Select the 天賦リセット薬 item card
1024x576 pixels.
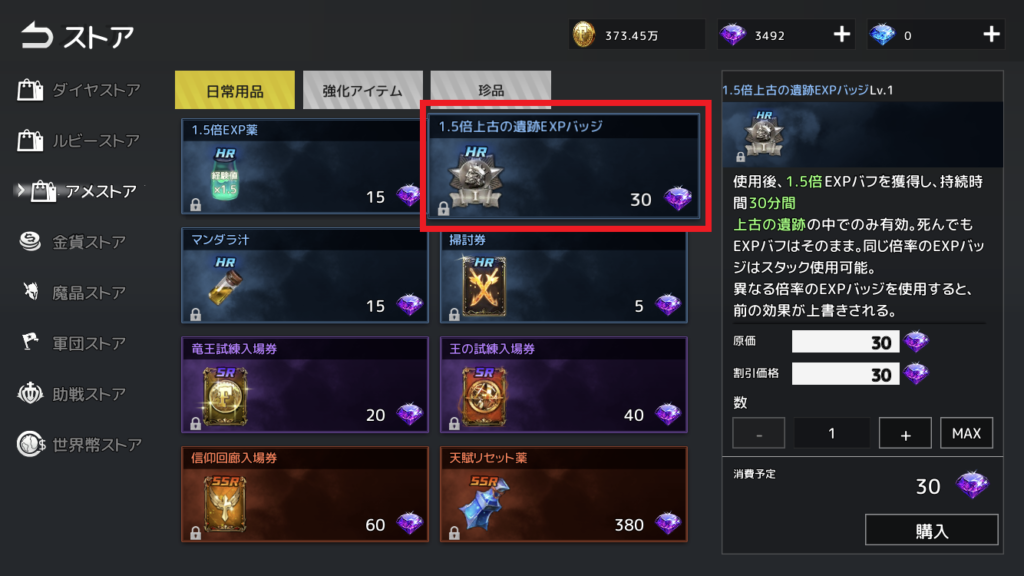click(564, 494)
